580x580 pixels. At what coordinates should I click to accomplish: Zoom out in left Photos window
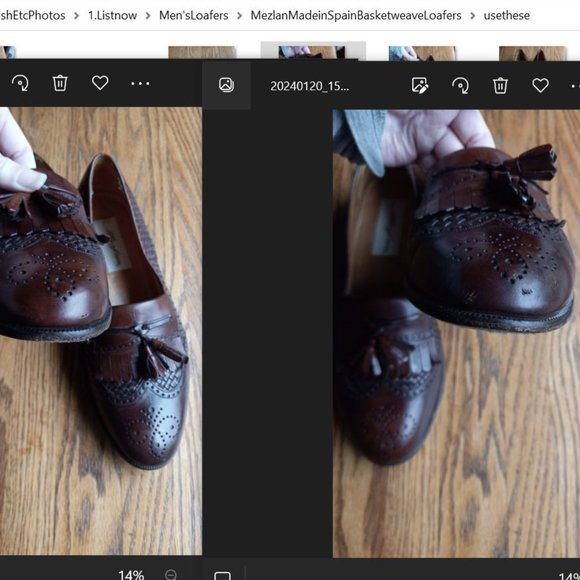click(171, 574)
